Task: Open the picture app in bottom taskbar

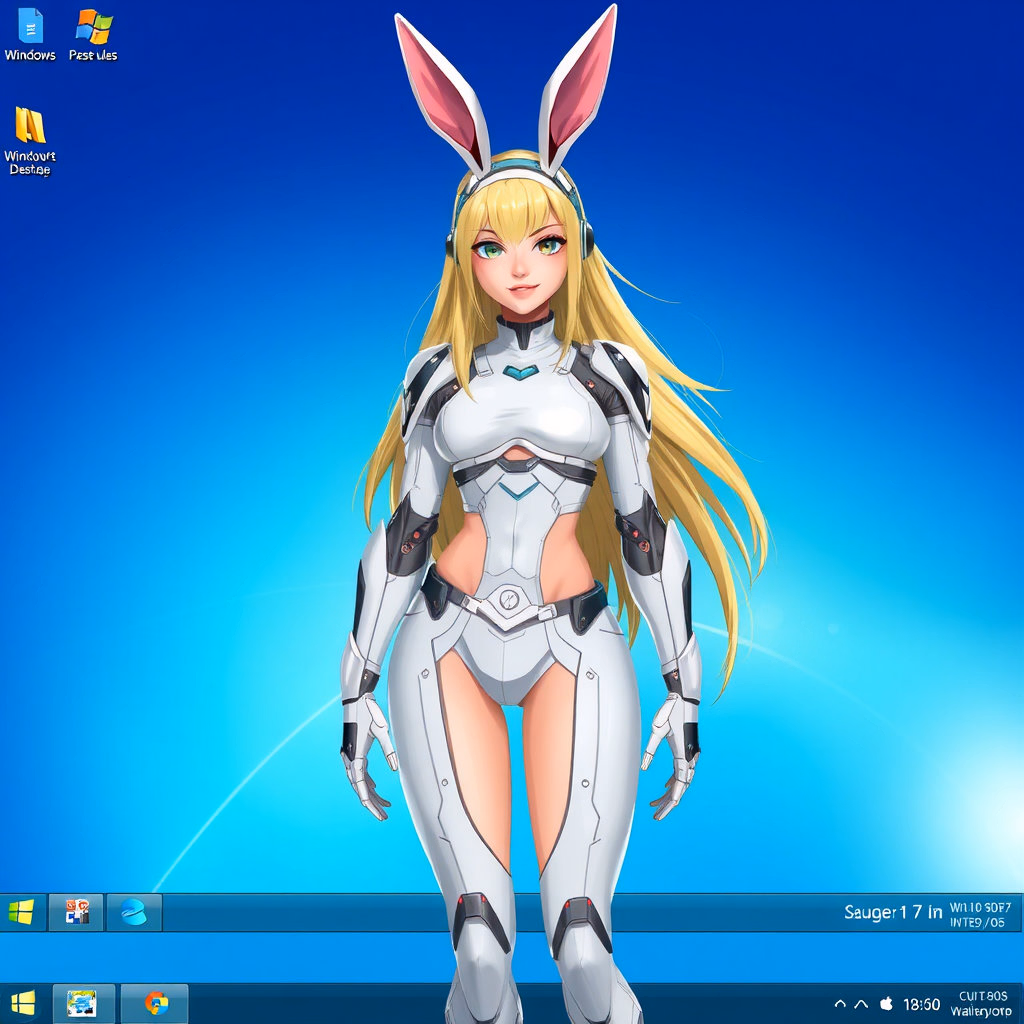Action: tap(80, 1002)
